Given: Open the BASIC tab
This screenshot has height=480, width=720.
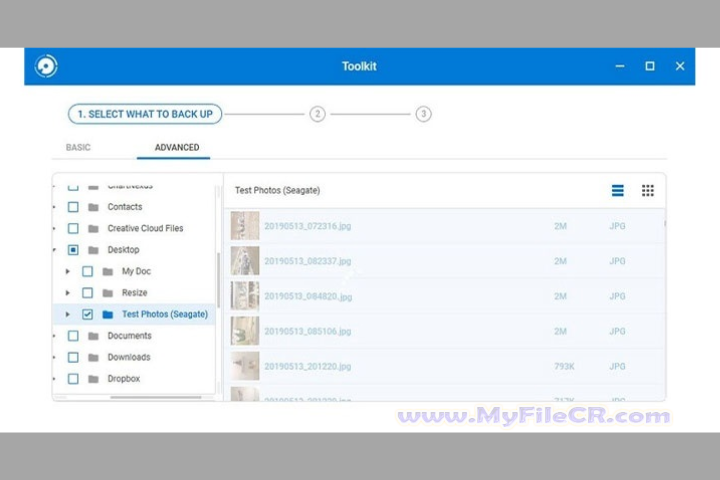Looking at the screenshot, I should click(78, 147).
